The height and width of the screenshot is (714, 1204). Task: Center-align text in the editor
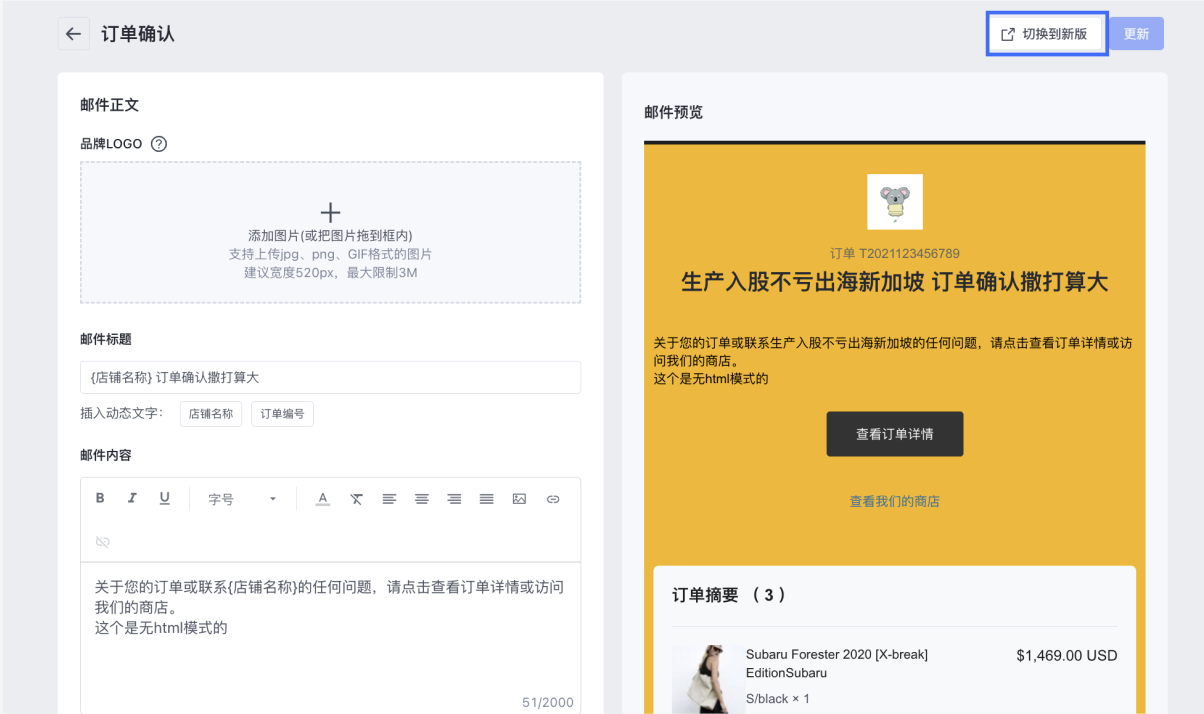pyautogui.click(x=422, y=499)
